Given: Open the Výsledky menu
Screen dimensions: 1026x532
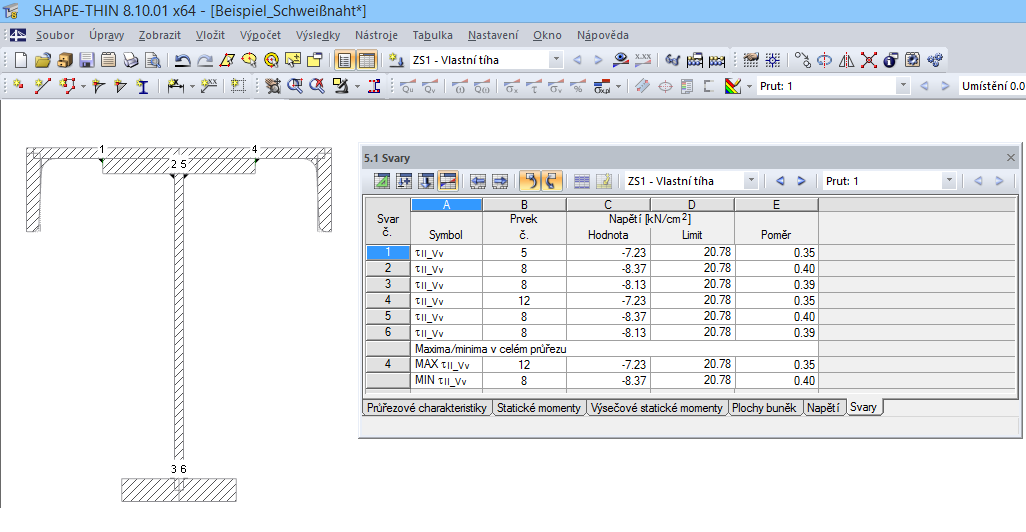Looking at the screenshot, I should [x=318, y=35].
